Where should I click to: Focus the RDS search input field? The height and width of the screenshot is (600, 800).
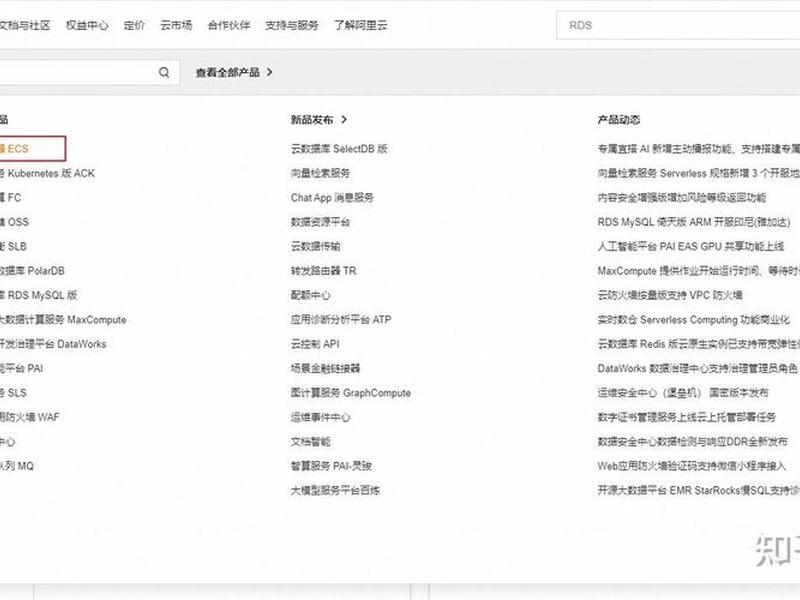click(x=678, y=26)
